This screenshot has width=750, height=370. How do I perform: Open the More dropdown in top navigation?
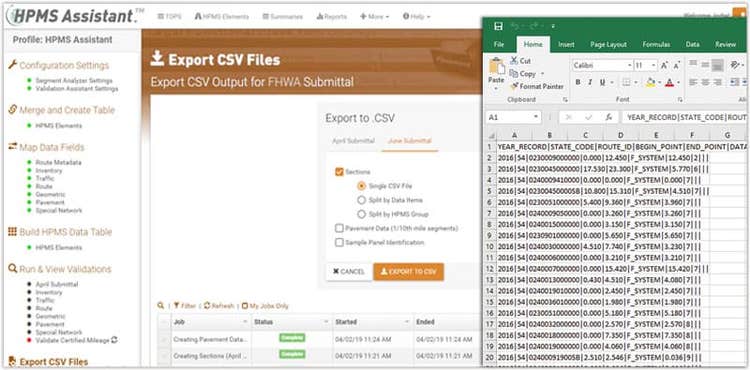coord(375,16)
